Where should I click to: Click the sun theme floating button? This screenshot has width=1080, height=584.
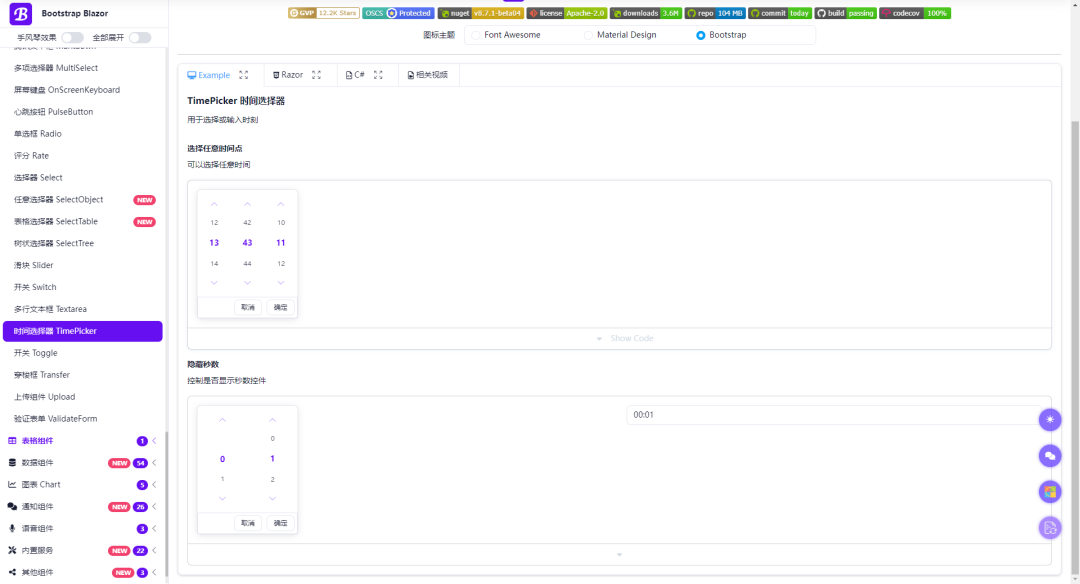(x=1050, y=420)
